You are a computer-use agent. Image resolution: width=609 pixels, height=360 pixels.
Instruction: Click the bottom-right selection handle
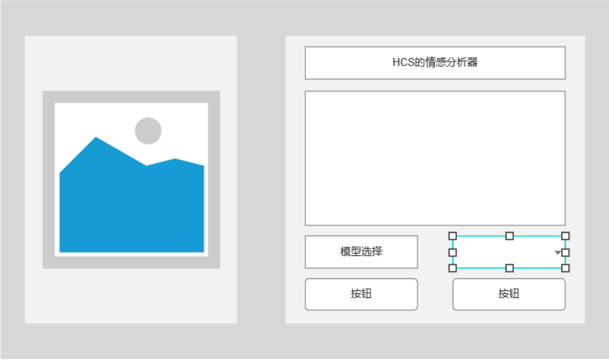coord(566,268)
